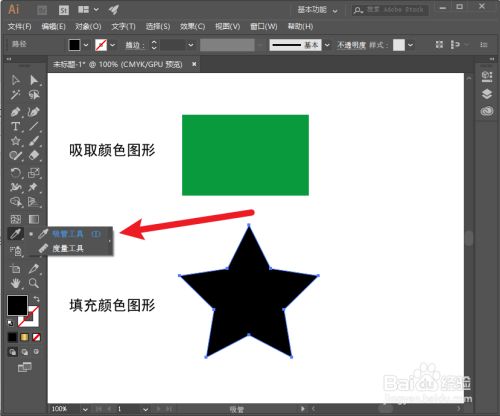The width and height of the screenshot is (500, 416).
Task: Select the Perspective Grid tool
Action: point(34,202)
